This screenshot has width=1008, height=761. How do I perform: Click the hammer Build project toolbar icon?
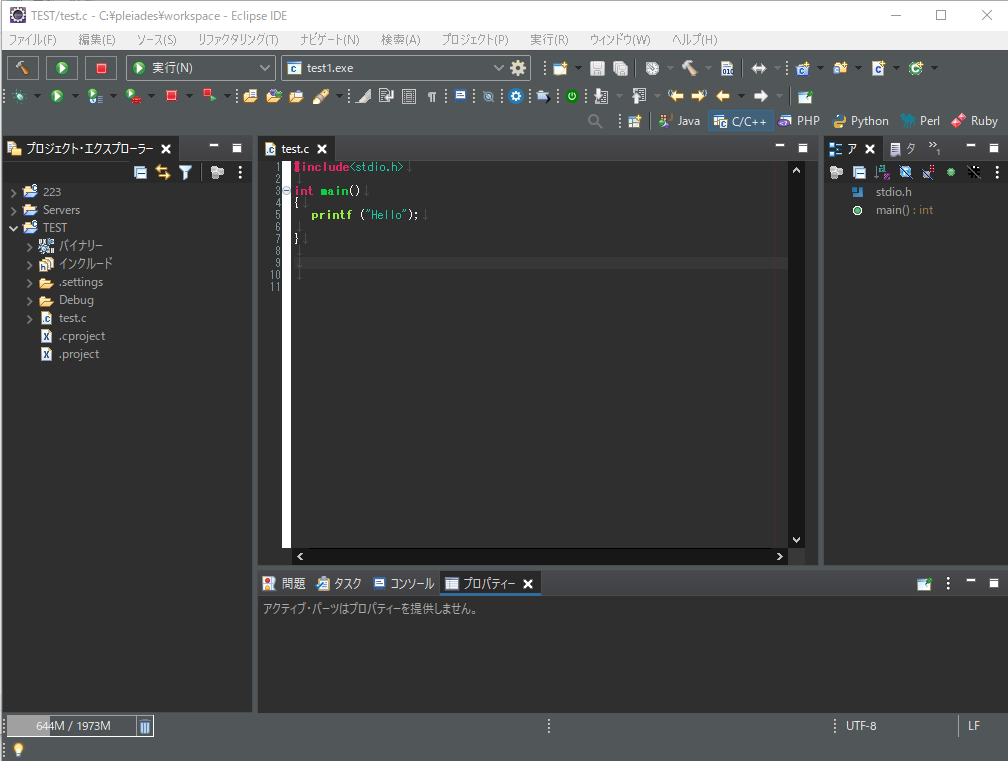(689, 68)
